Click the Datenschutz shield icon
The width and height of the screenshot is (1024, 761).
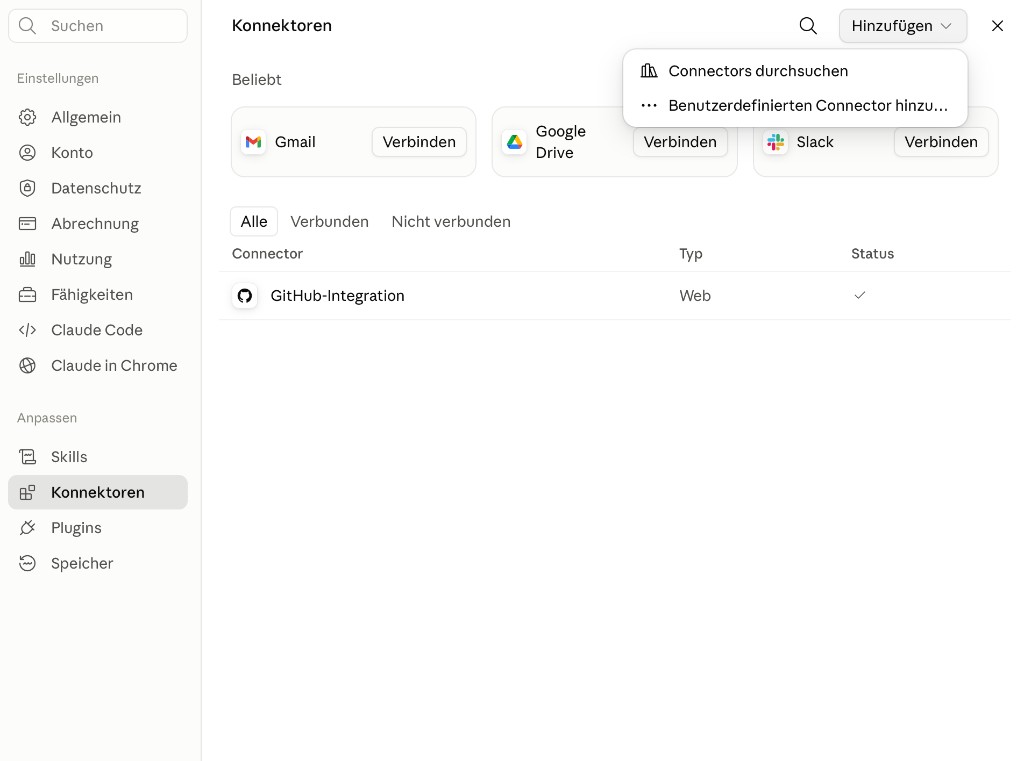27,188
